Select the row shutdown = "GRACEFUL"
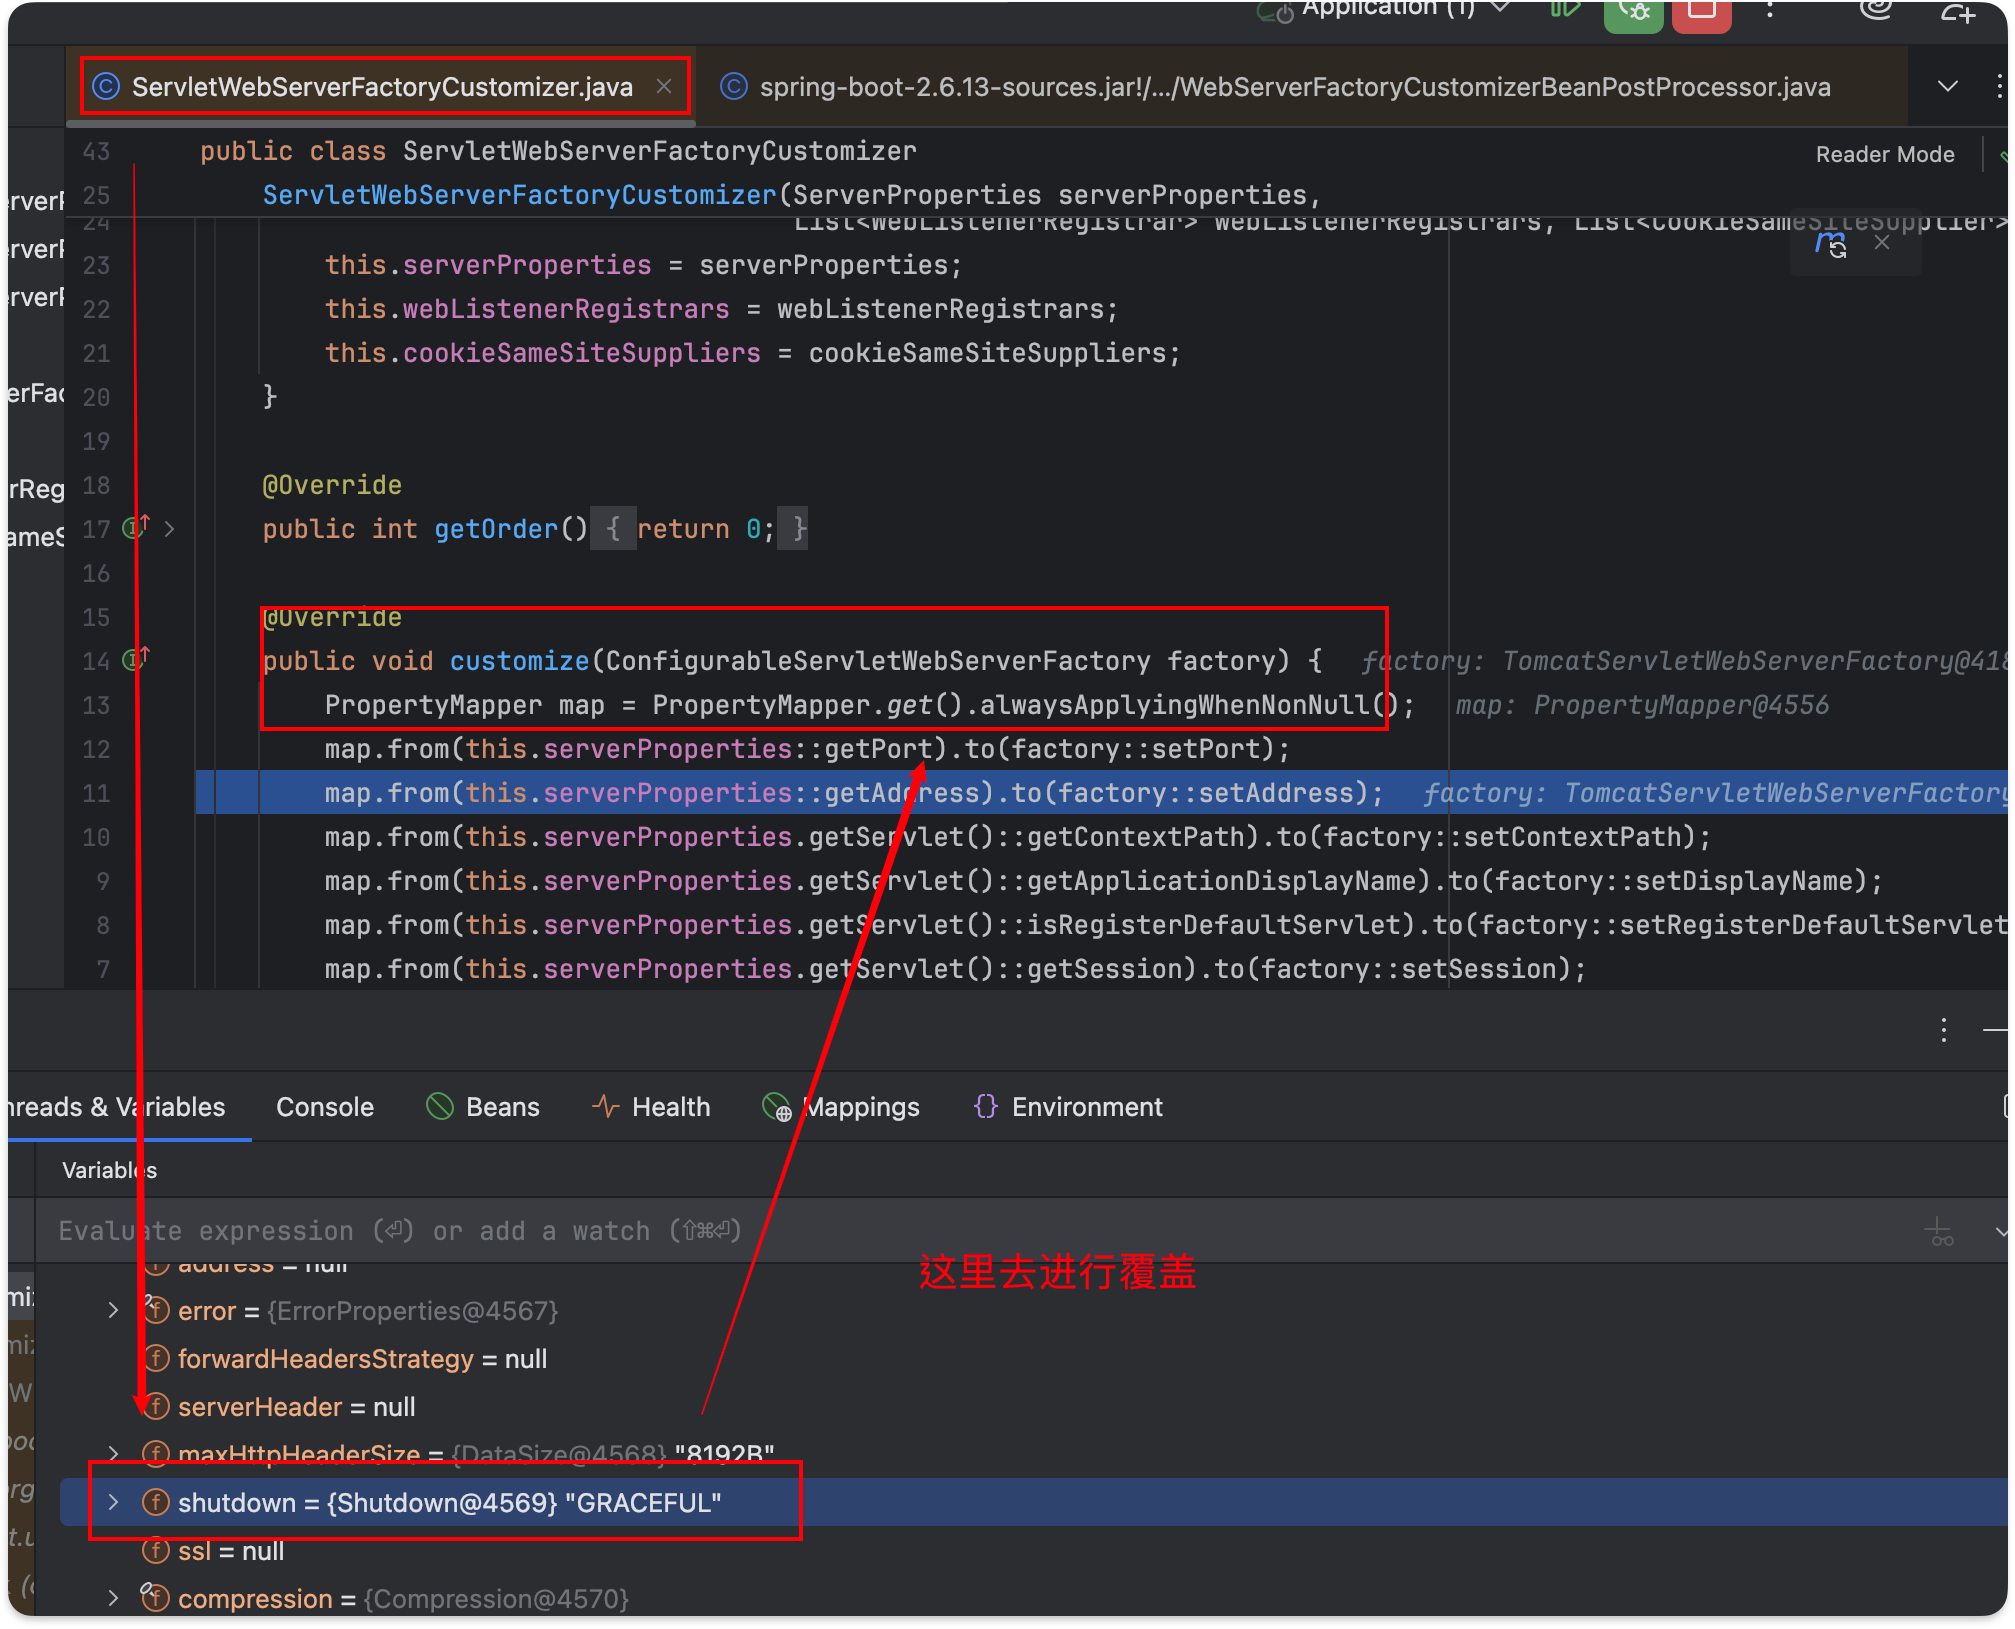 point(1034,1503)
